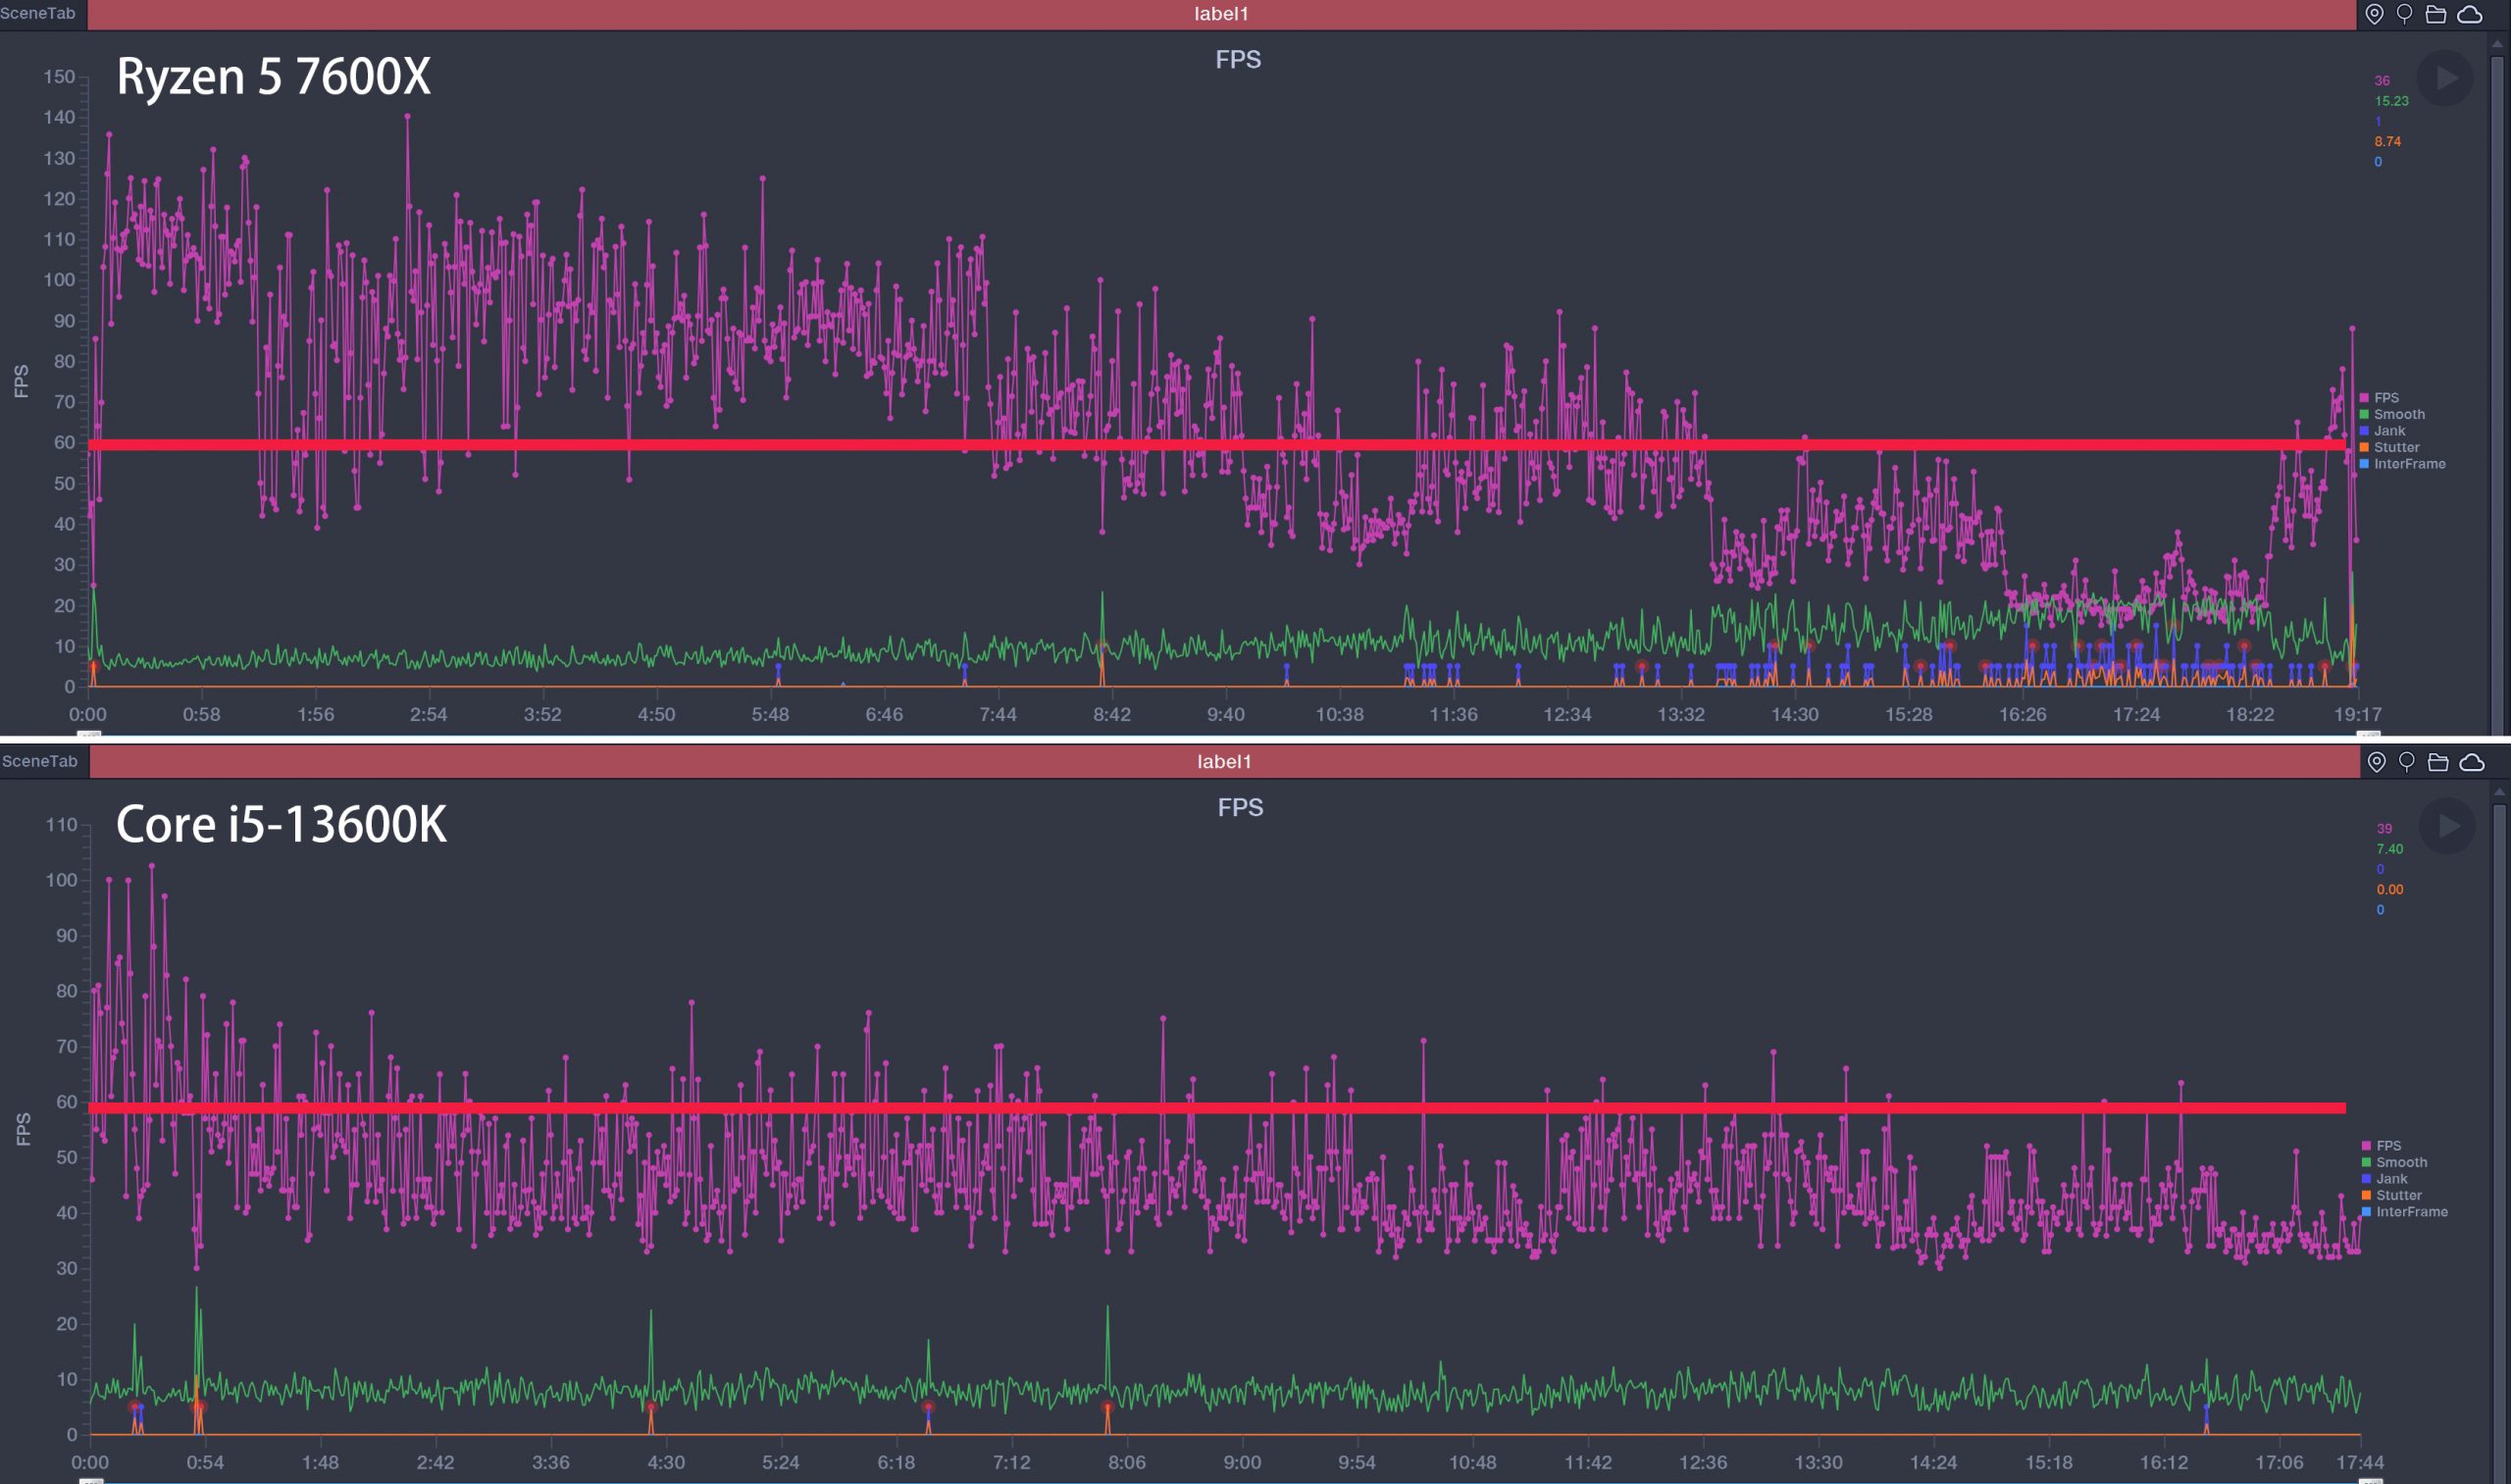Click the label1 bar above the bottom chart
The width and height of the screenshot is (2511, 1484).
point(1224,762)
